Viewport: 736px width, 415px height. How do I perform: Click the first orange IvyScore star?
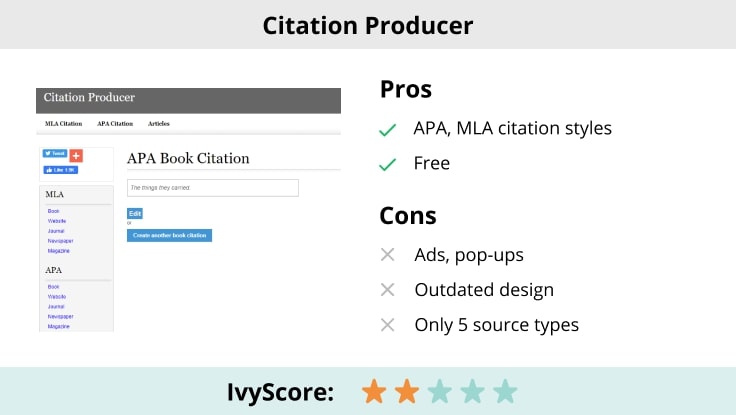point(373,391)
